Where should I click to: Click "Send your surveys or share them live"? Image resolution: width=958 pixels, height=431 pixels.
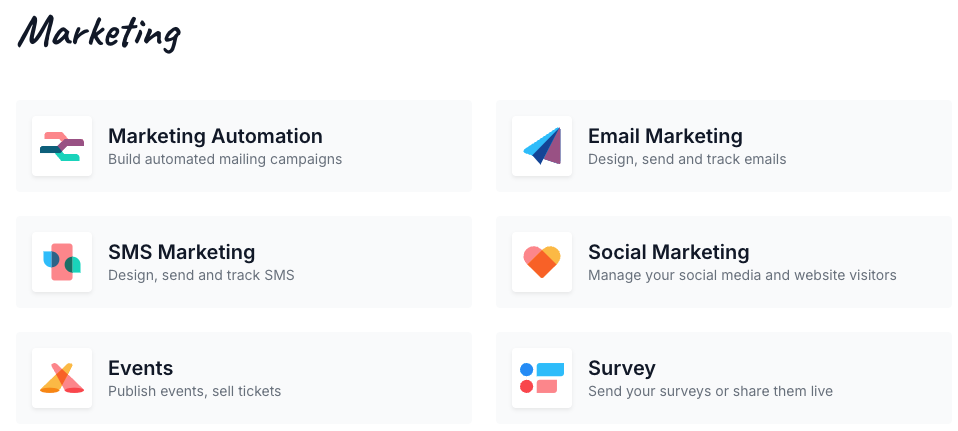(x=710, y=391)
